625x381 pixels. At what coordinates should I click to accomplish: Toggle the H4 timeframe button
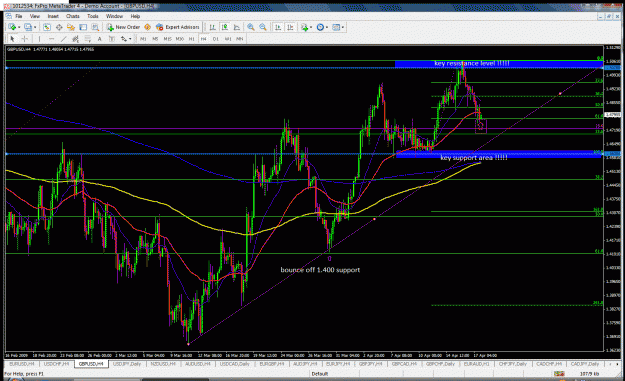coord(204,39)
